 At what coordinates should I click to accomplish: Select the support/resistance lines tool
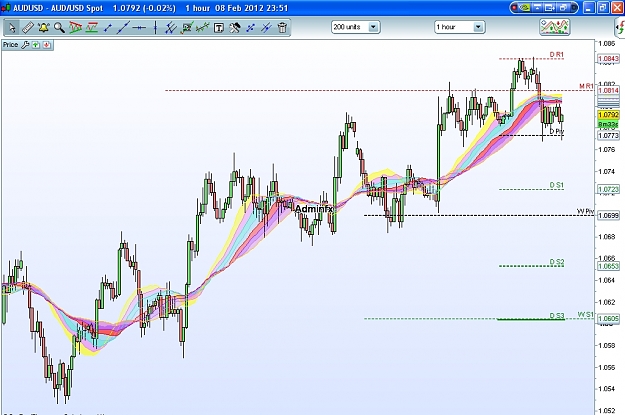coord(92,28)
